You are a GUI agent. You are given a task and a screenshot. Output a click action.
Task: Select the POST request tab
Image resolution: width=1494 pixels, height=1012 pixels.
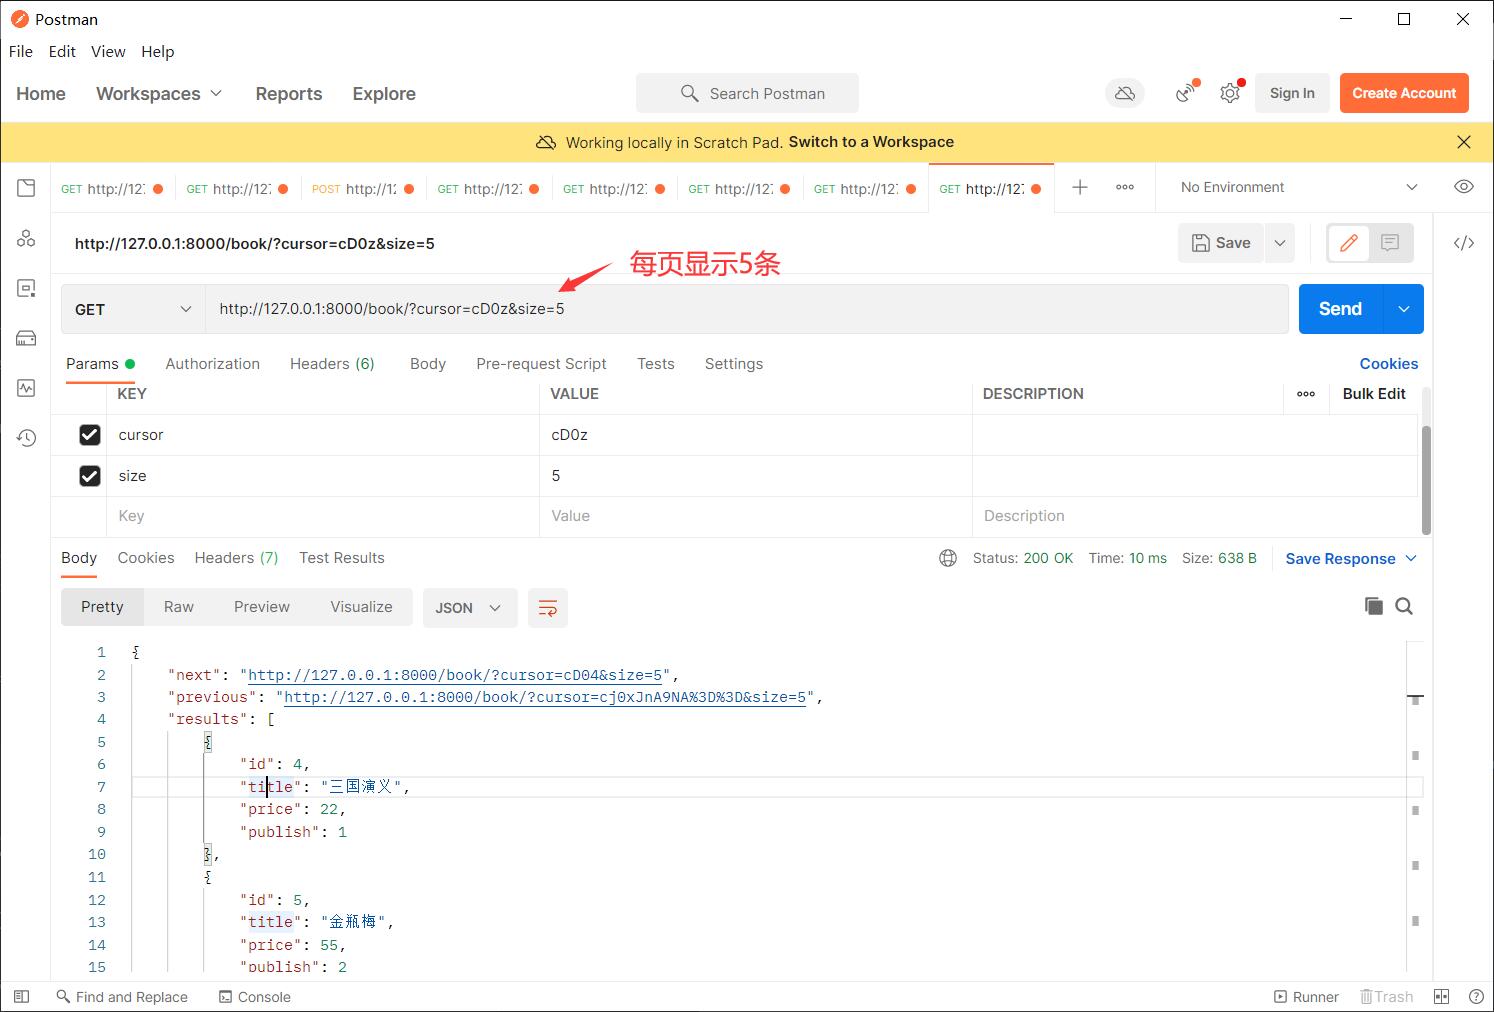pos(362,188)
